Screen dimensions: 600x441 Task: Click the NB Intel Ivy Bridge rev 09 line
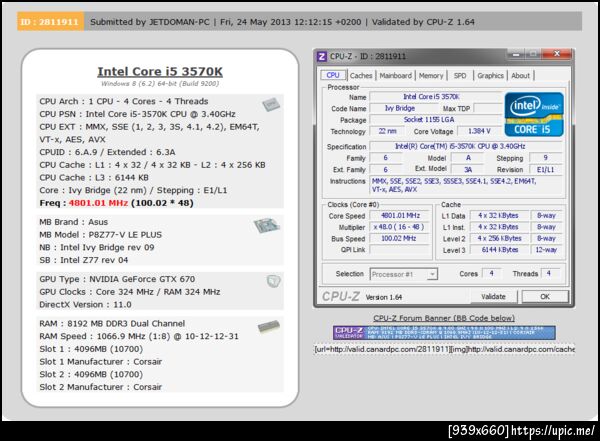tap(97, 247)
